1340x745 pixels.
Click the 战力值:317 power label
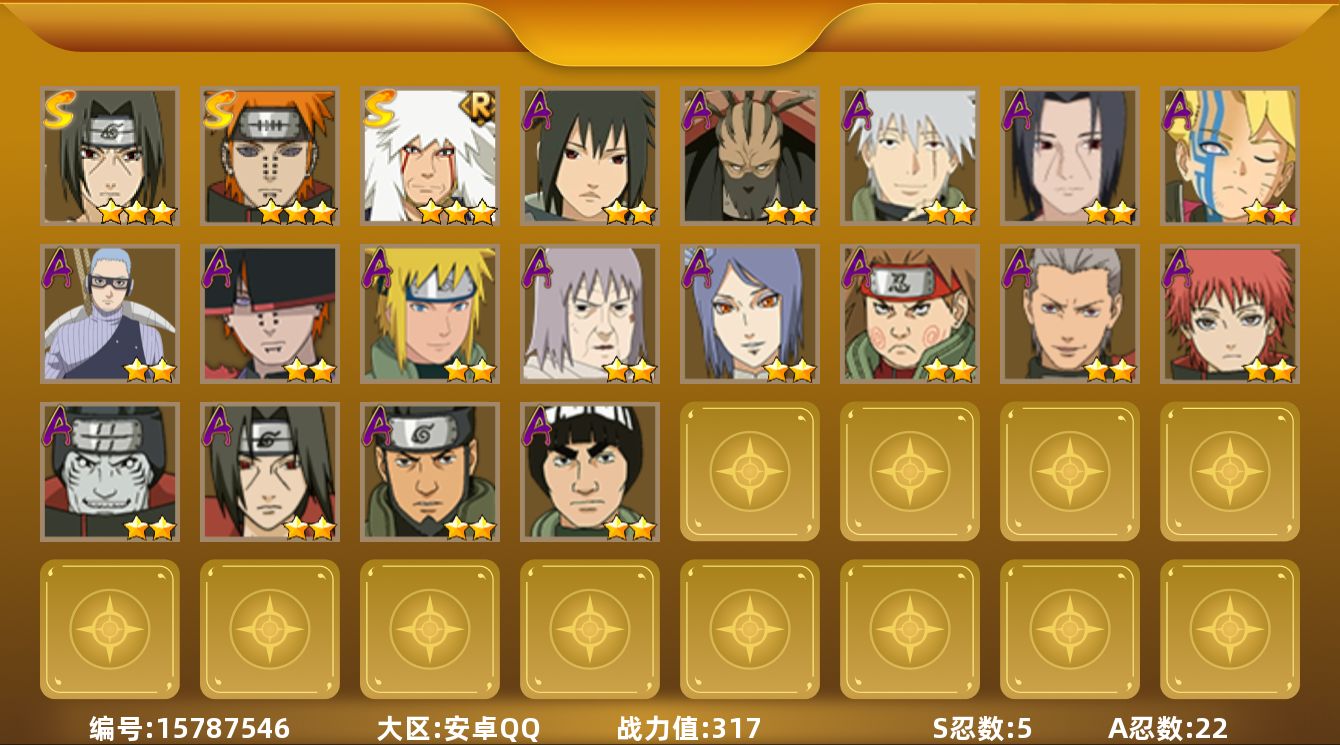pyautogui.click(x=689, y=728)
